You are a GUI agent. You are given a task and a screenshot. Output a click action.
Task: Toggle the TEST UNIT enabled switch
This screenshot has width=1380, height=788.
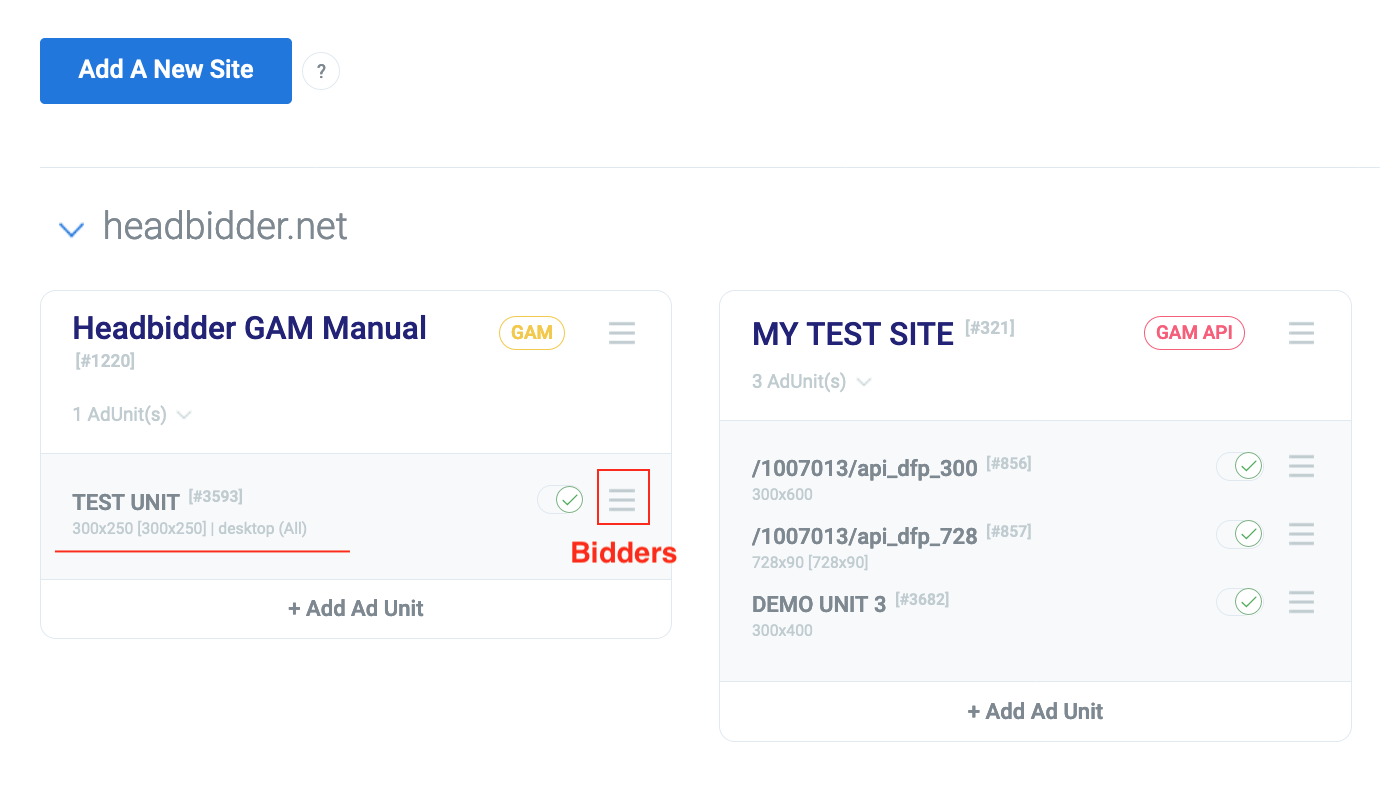[x=560, y=499]
